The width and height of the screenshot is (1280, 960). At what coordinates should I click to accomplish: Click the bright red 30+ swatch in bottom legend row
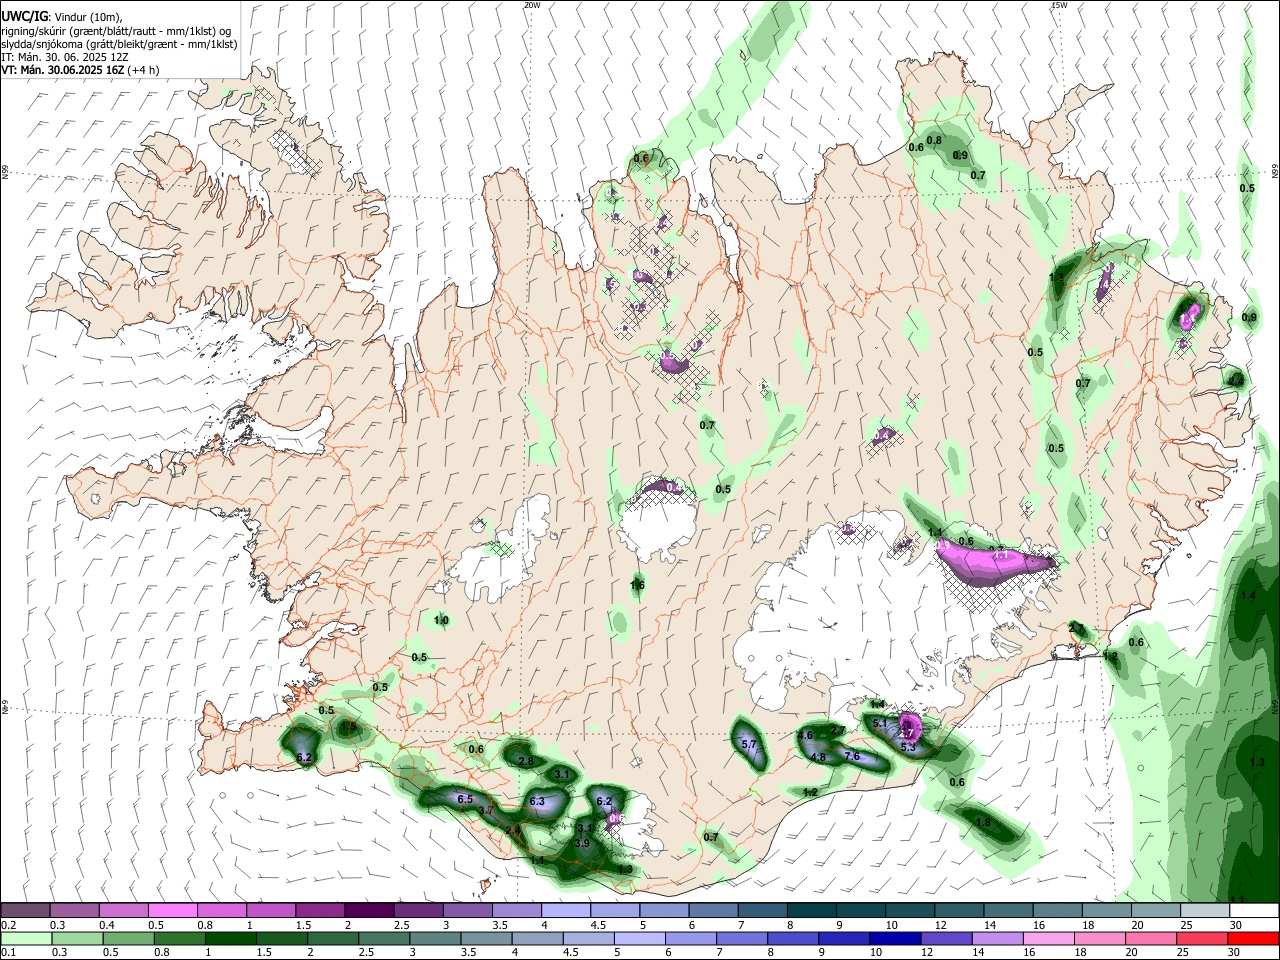click(1254, 939)
